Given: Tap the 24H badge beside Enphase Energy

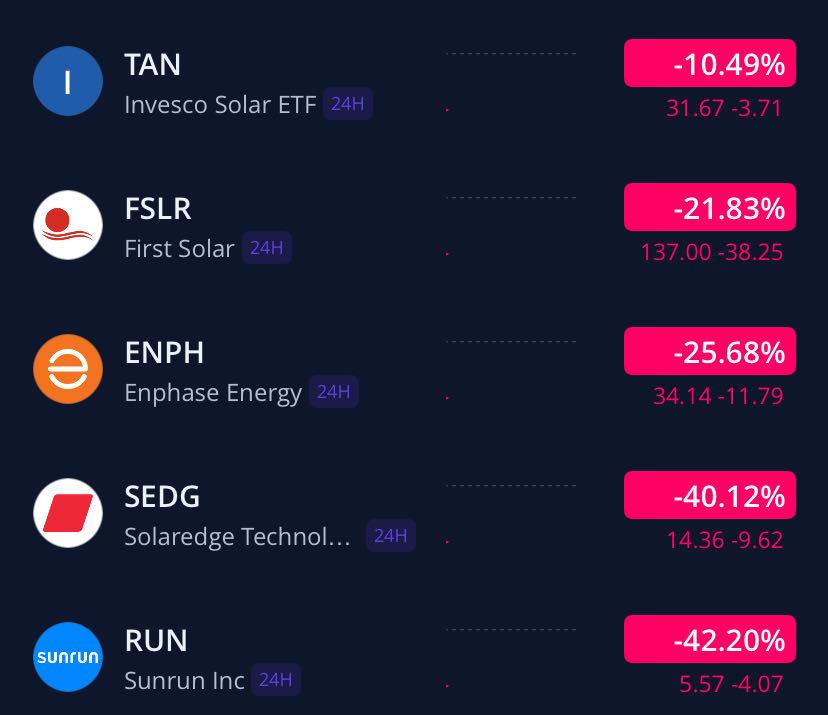Looking at the screenshot, I should (333, 392).
